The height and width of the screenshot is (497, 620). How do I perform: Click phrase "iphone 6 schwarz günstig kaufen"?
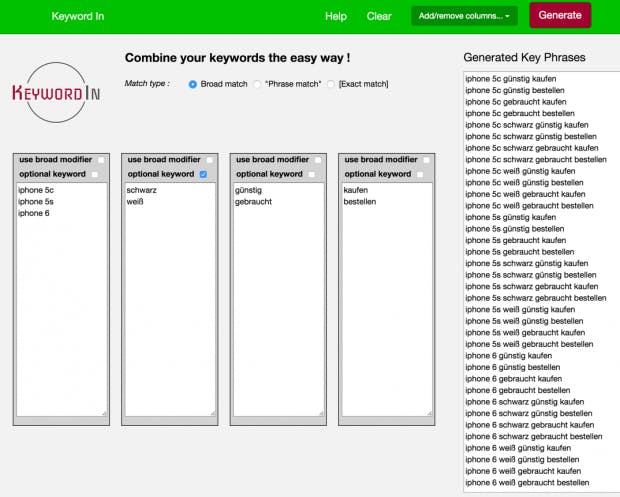coord(525,402)
